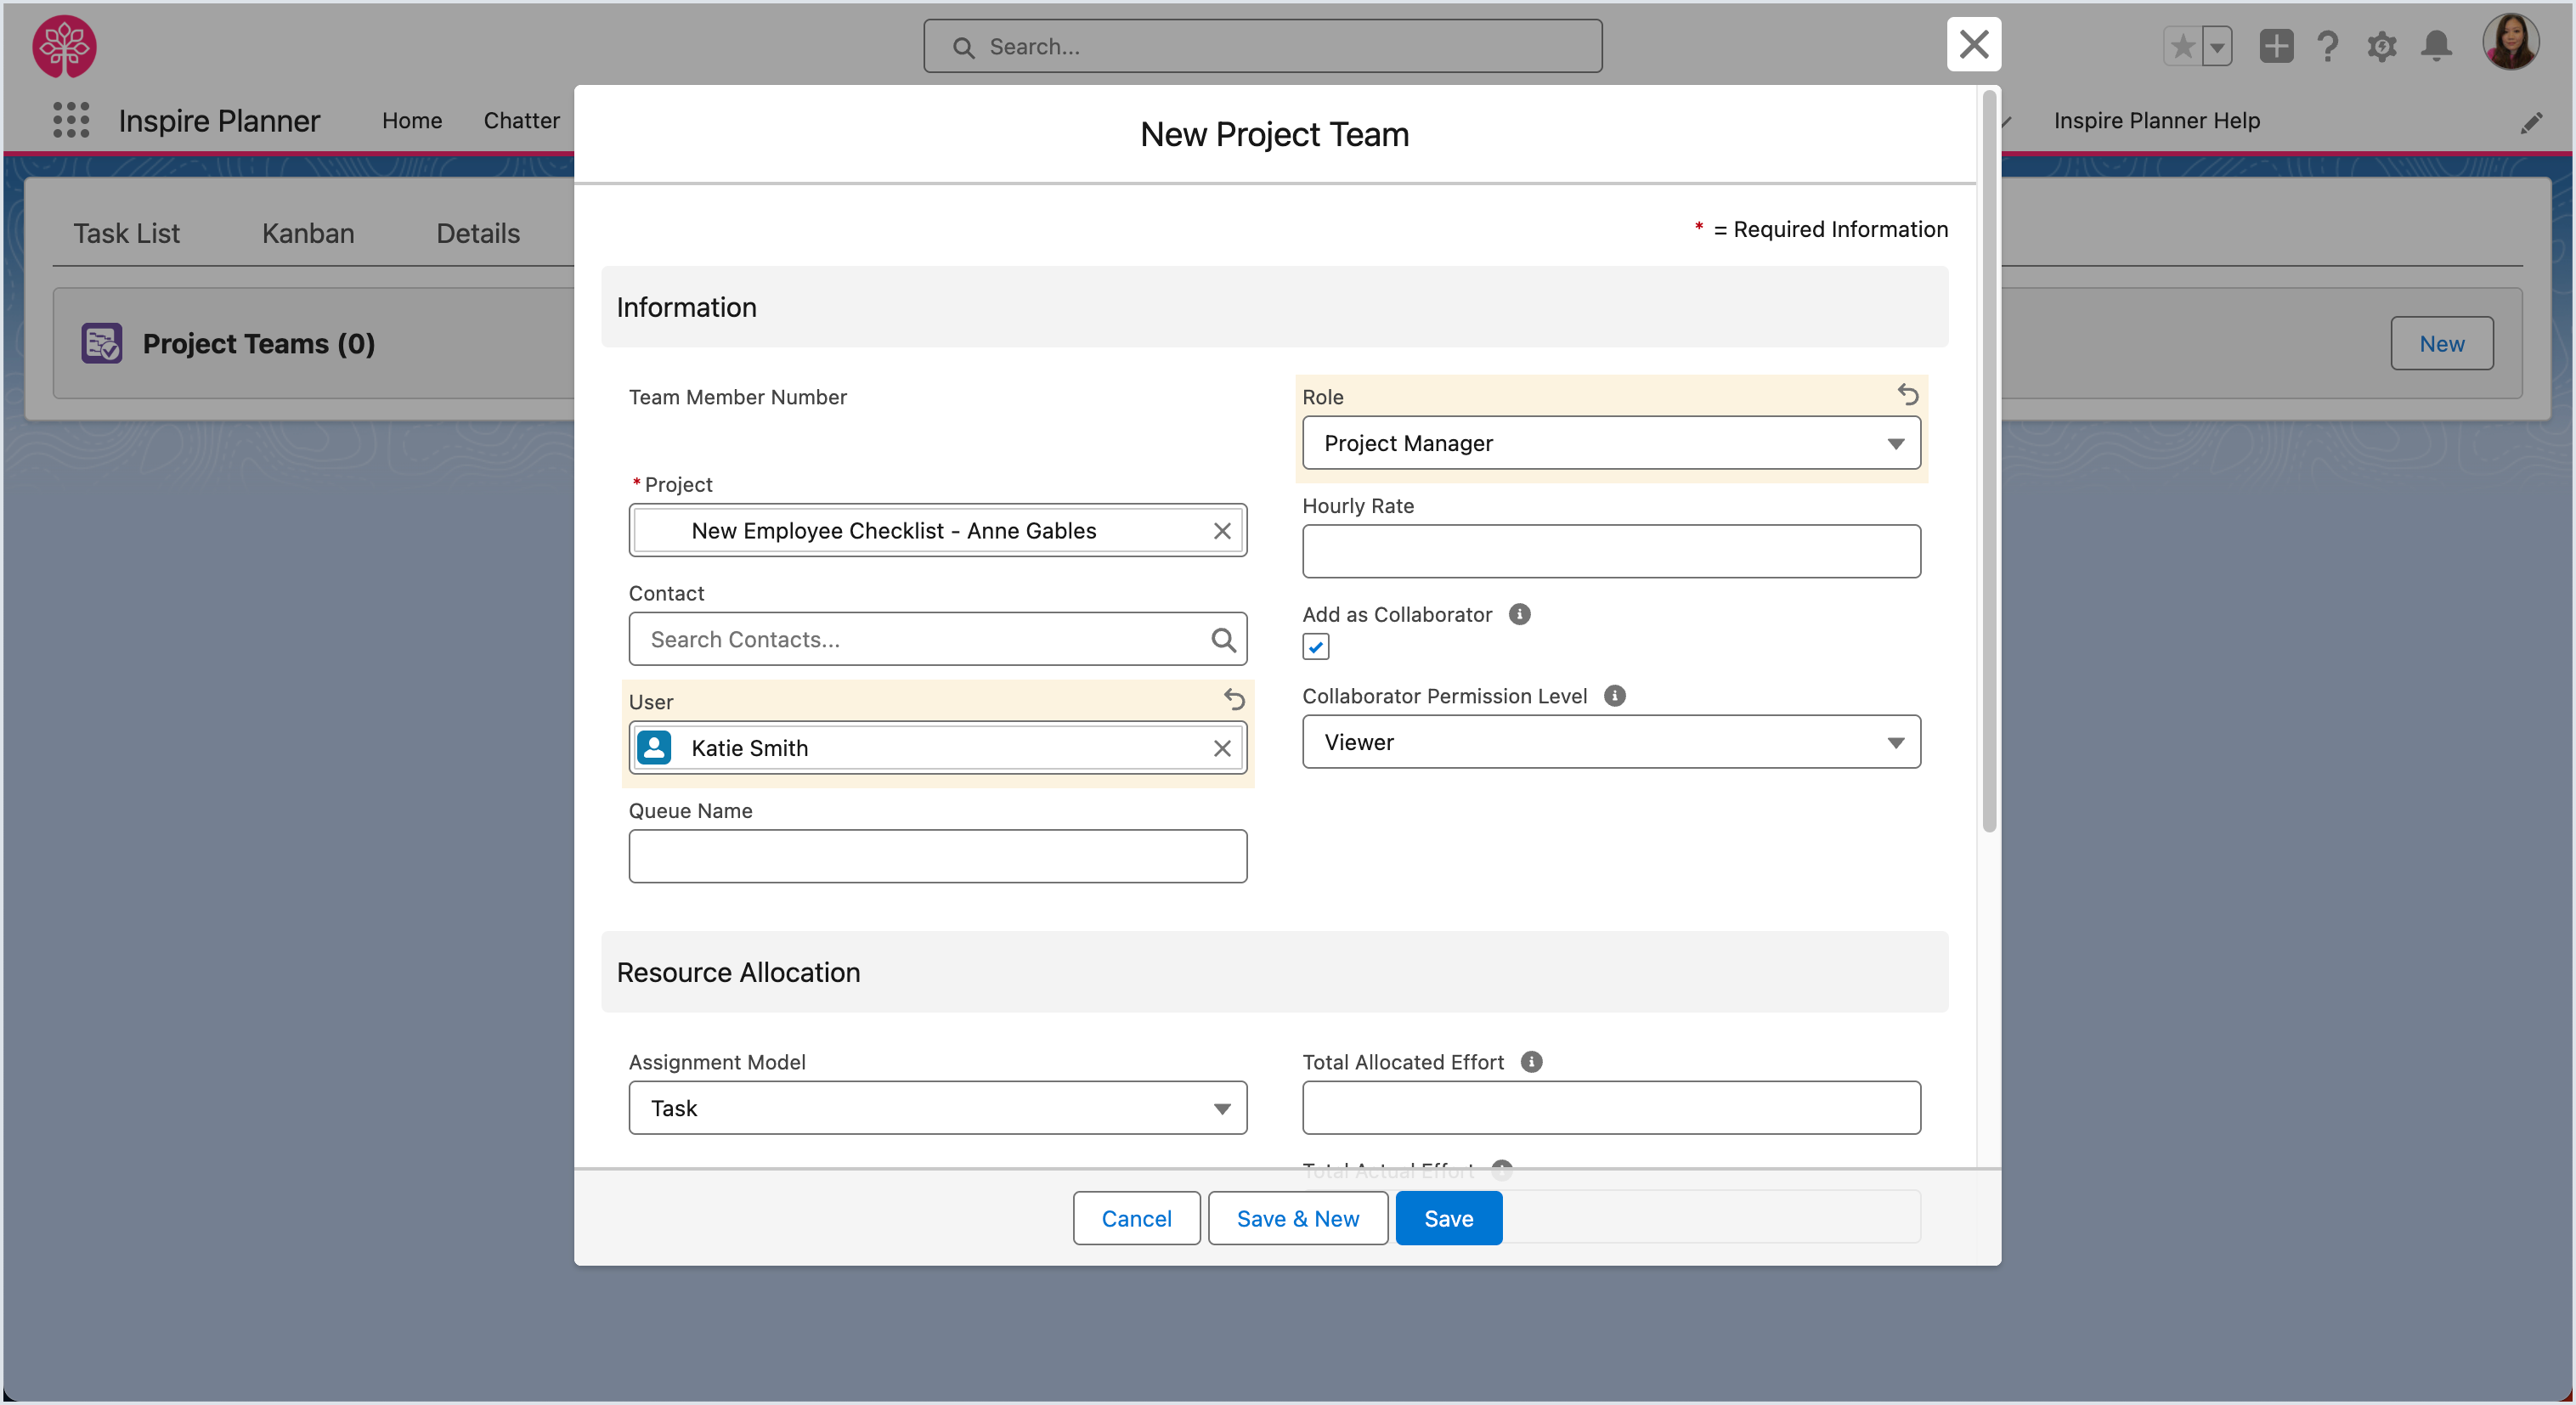Viewport: 2576px width, 1405px height.
Task: Show Total Allocated Effort info tooltip
Action: (1531, 1062)
